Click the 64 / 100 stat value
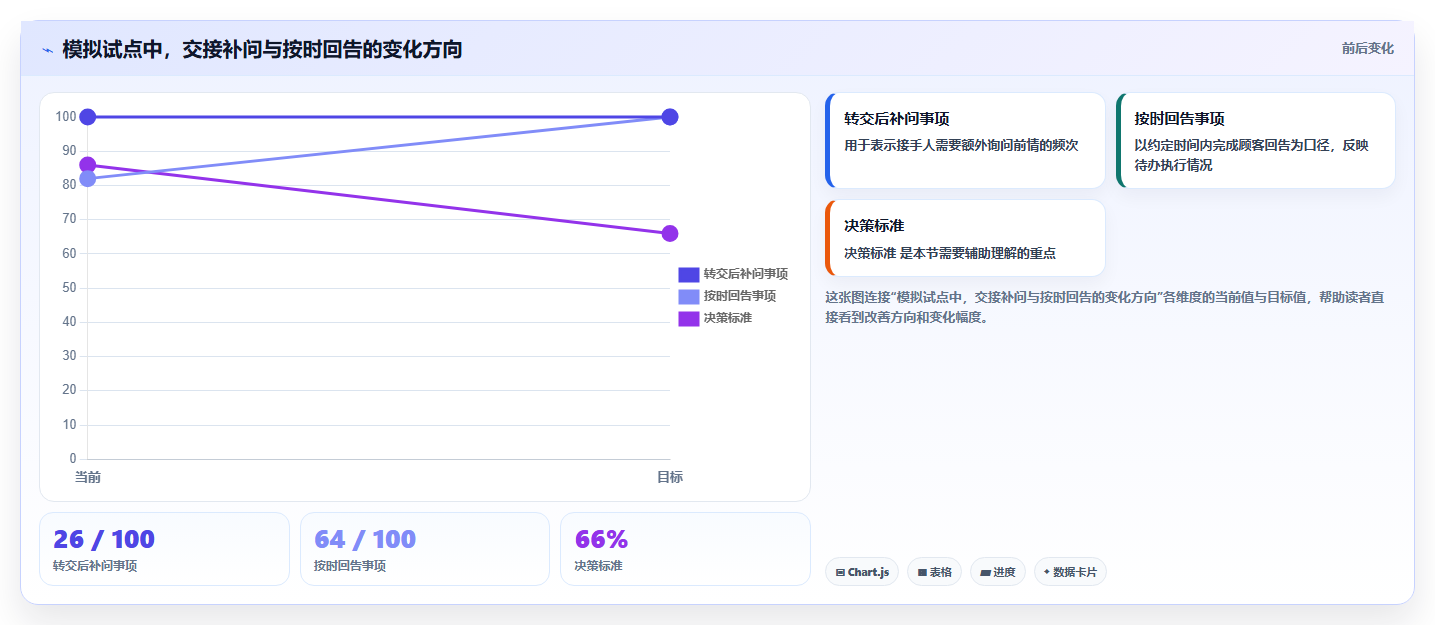Screen dimensions: 1435x625 [x=365, y=539]
